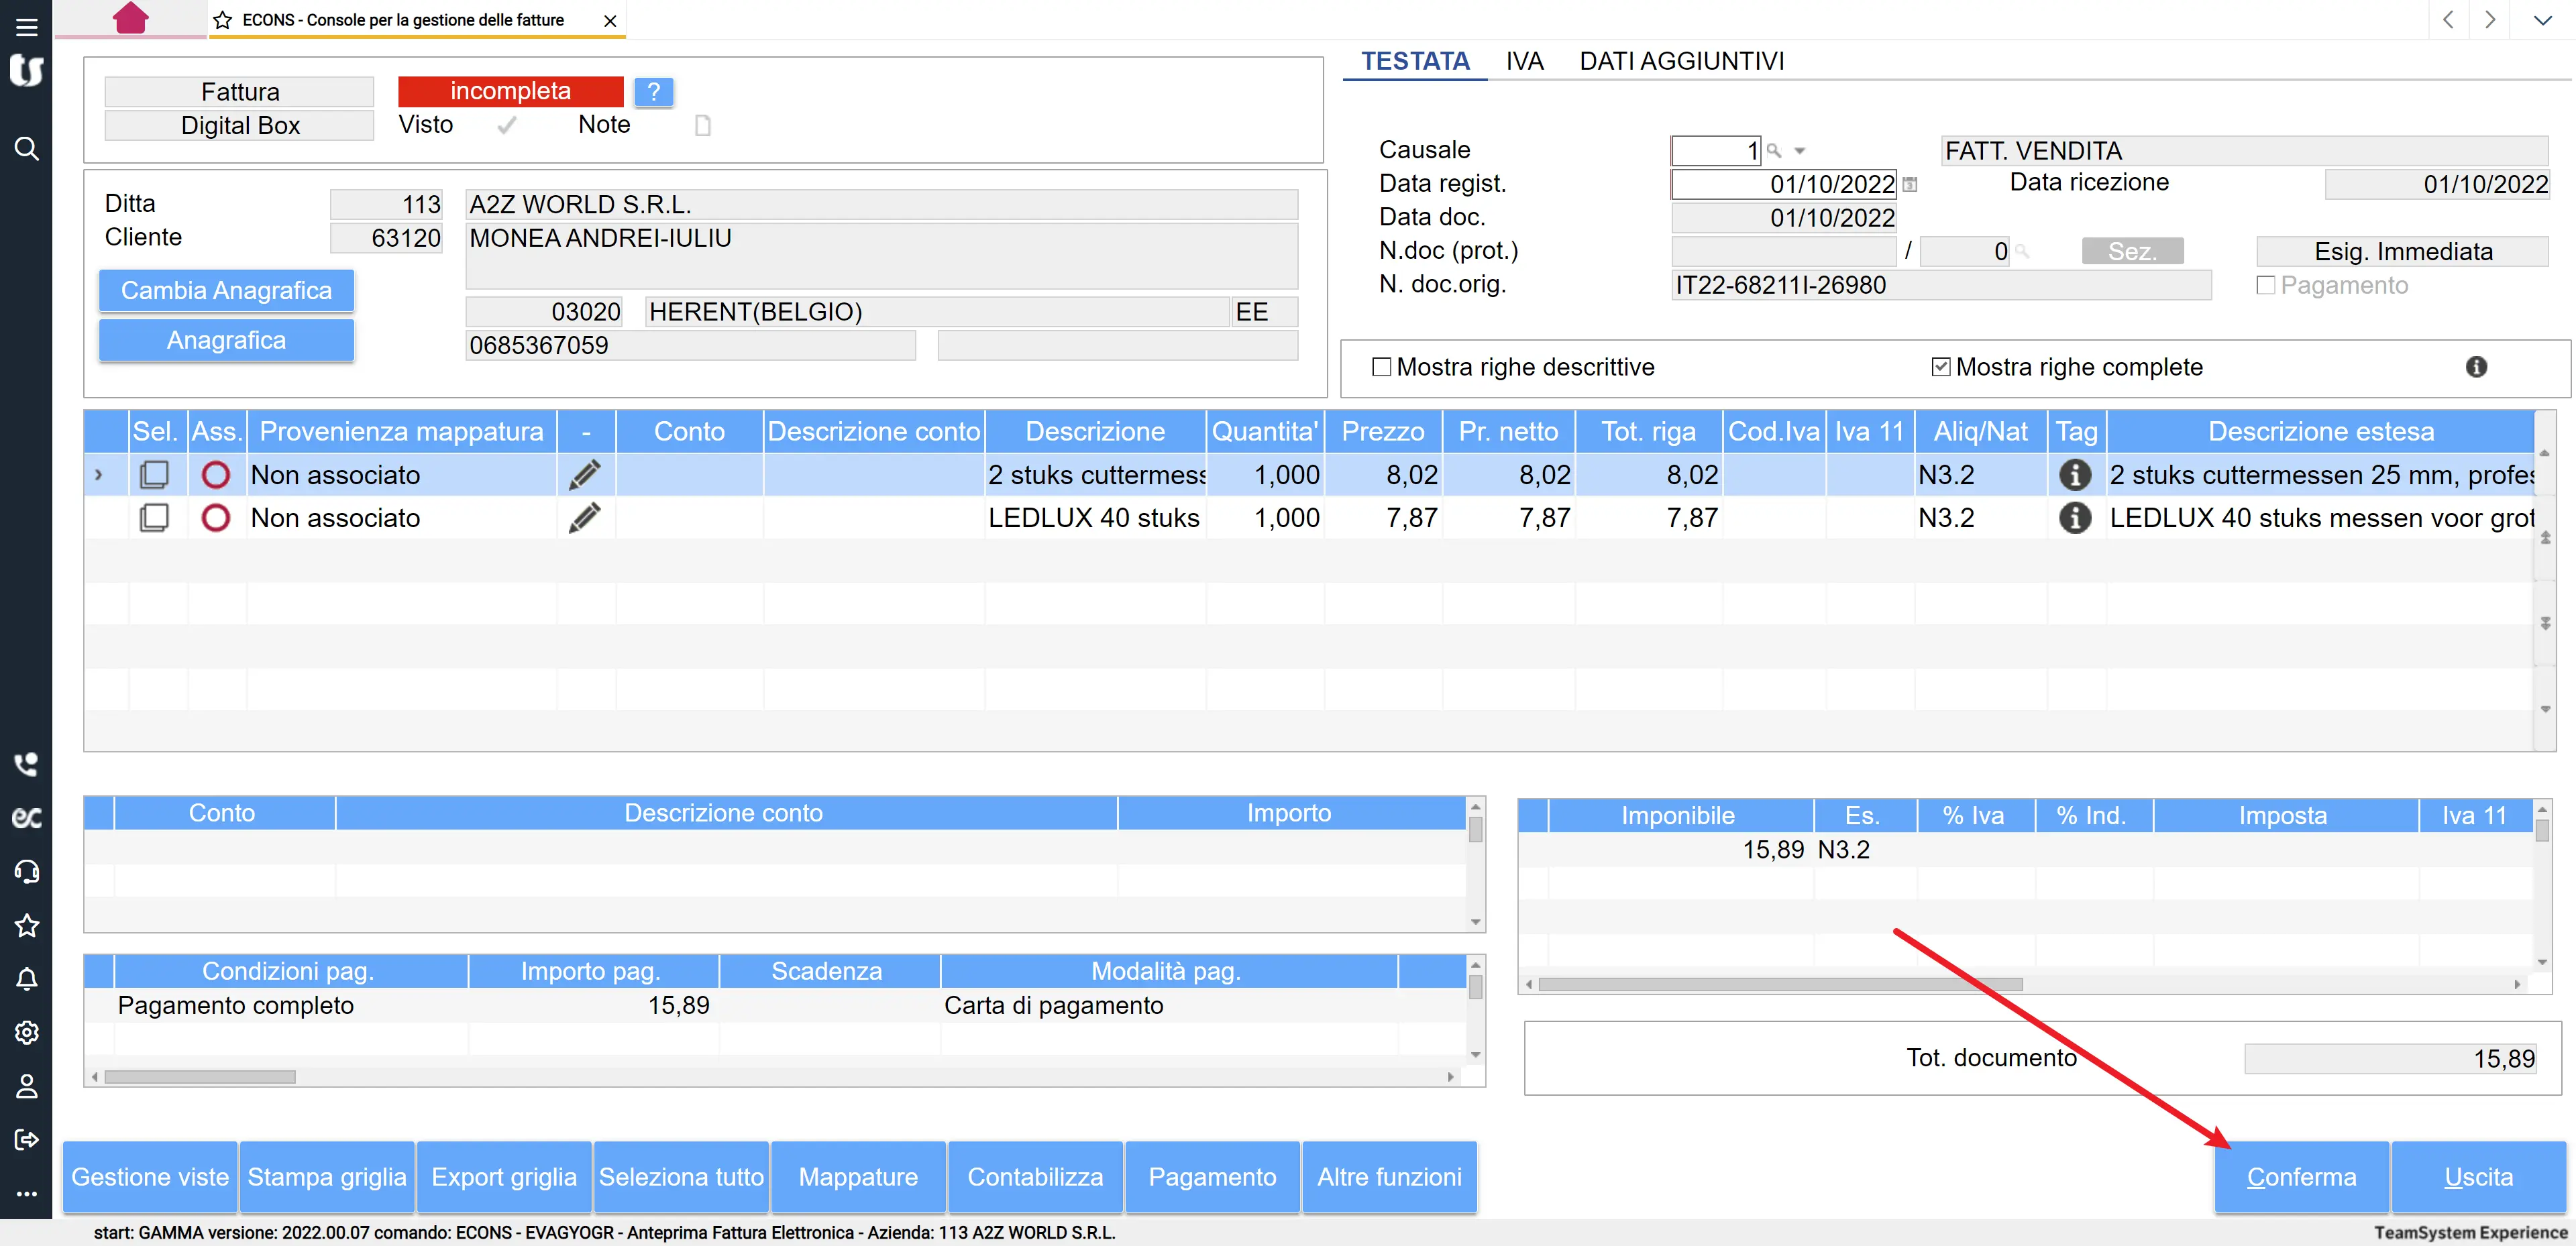This screenshot has width=2576, height=1246.
Task: Open the DATI AGGIUNTIVI tab
Action: pyautogui.click(x=1681, y=61)
